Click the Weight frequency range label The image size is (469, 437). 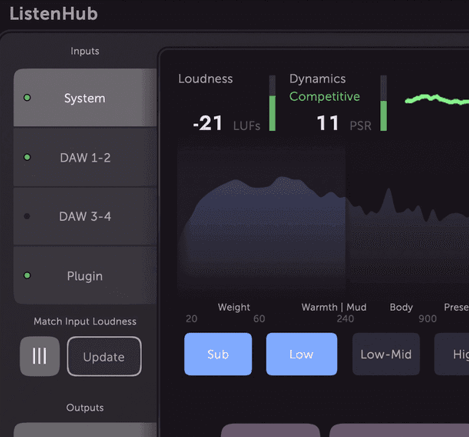point(234,307)
